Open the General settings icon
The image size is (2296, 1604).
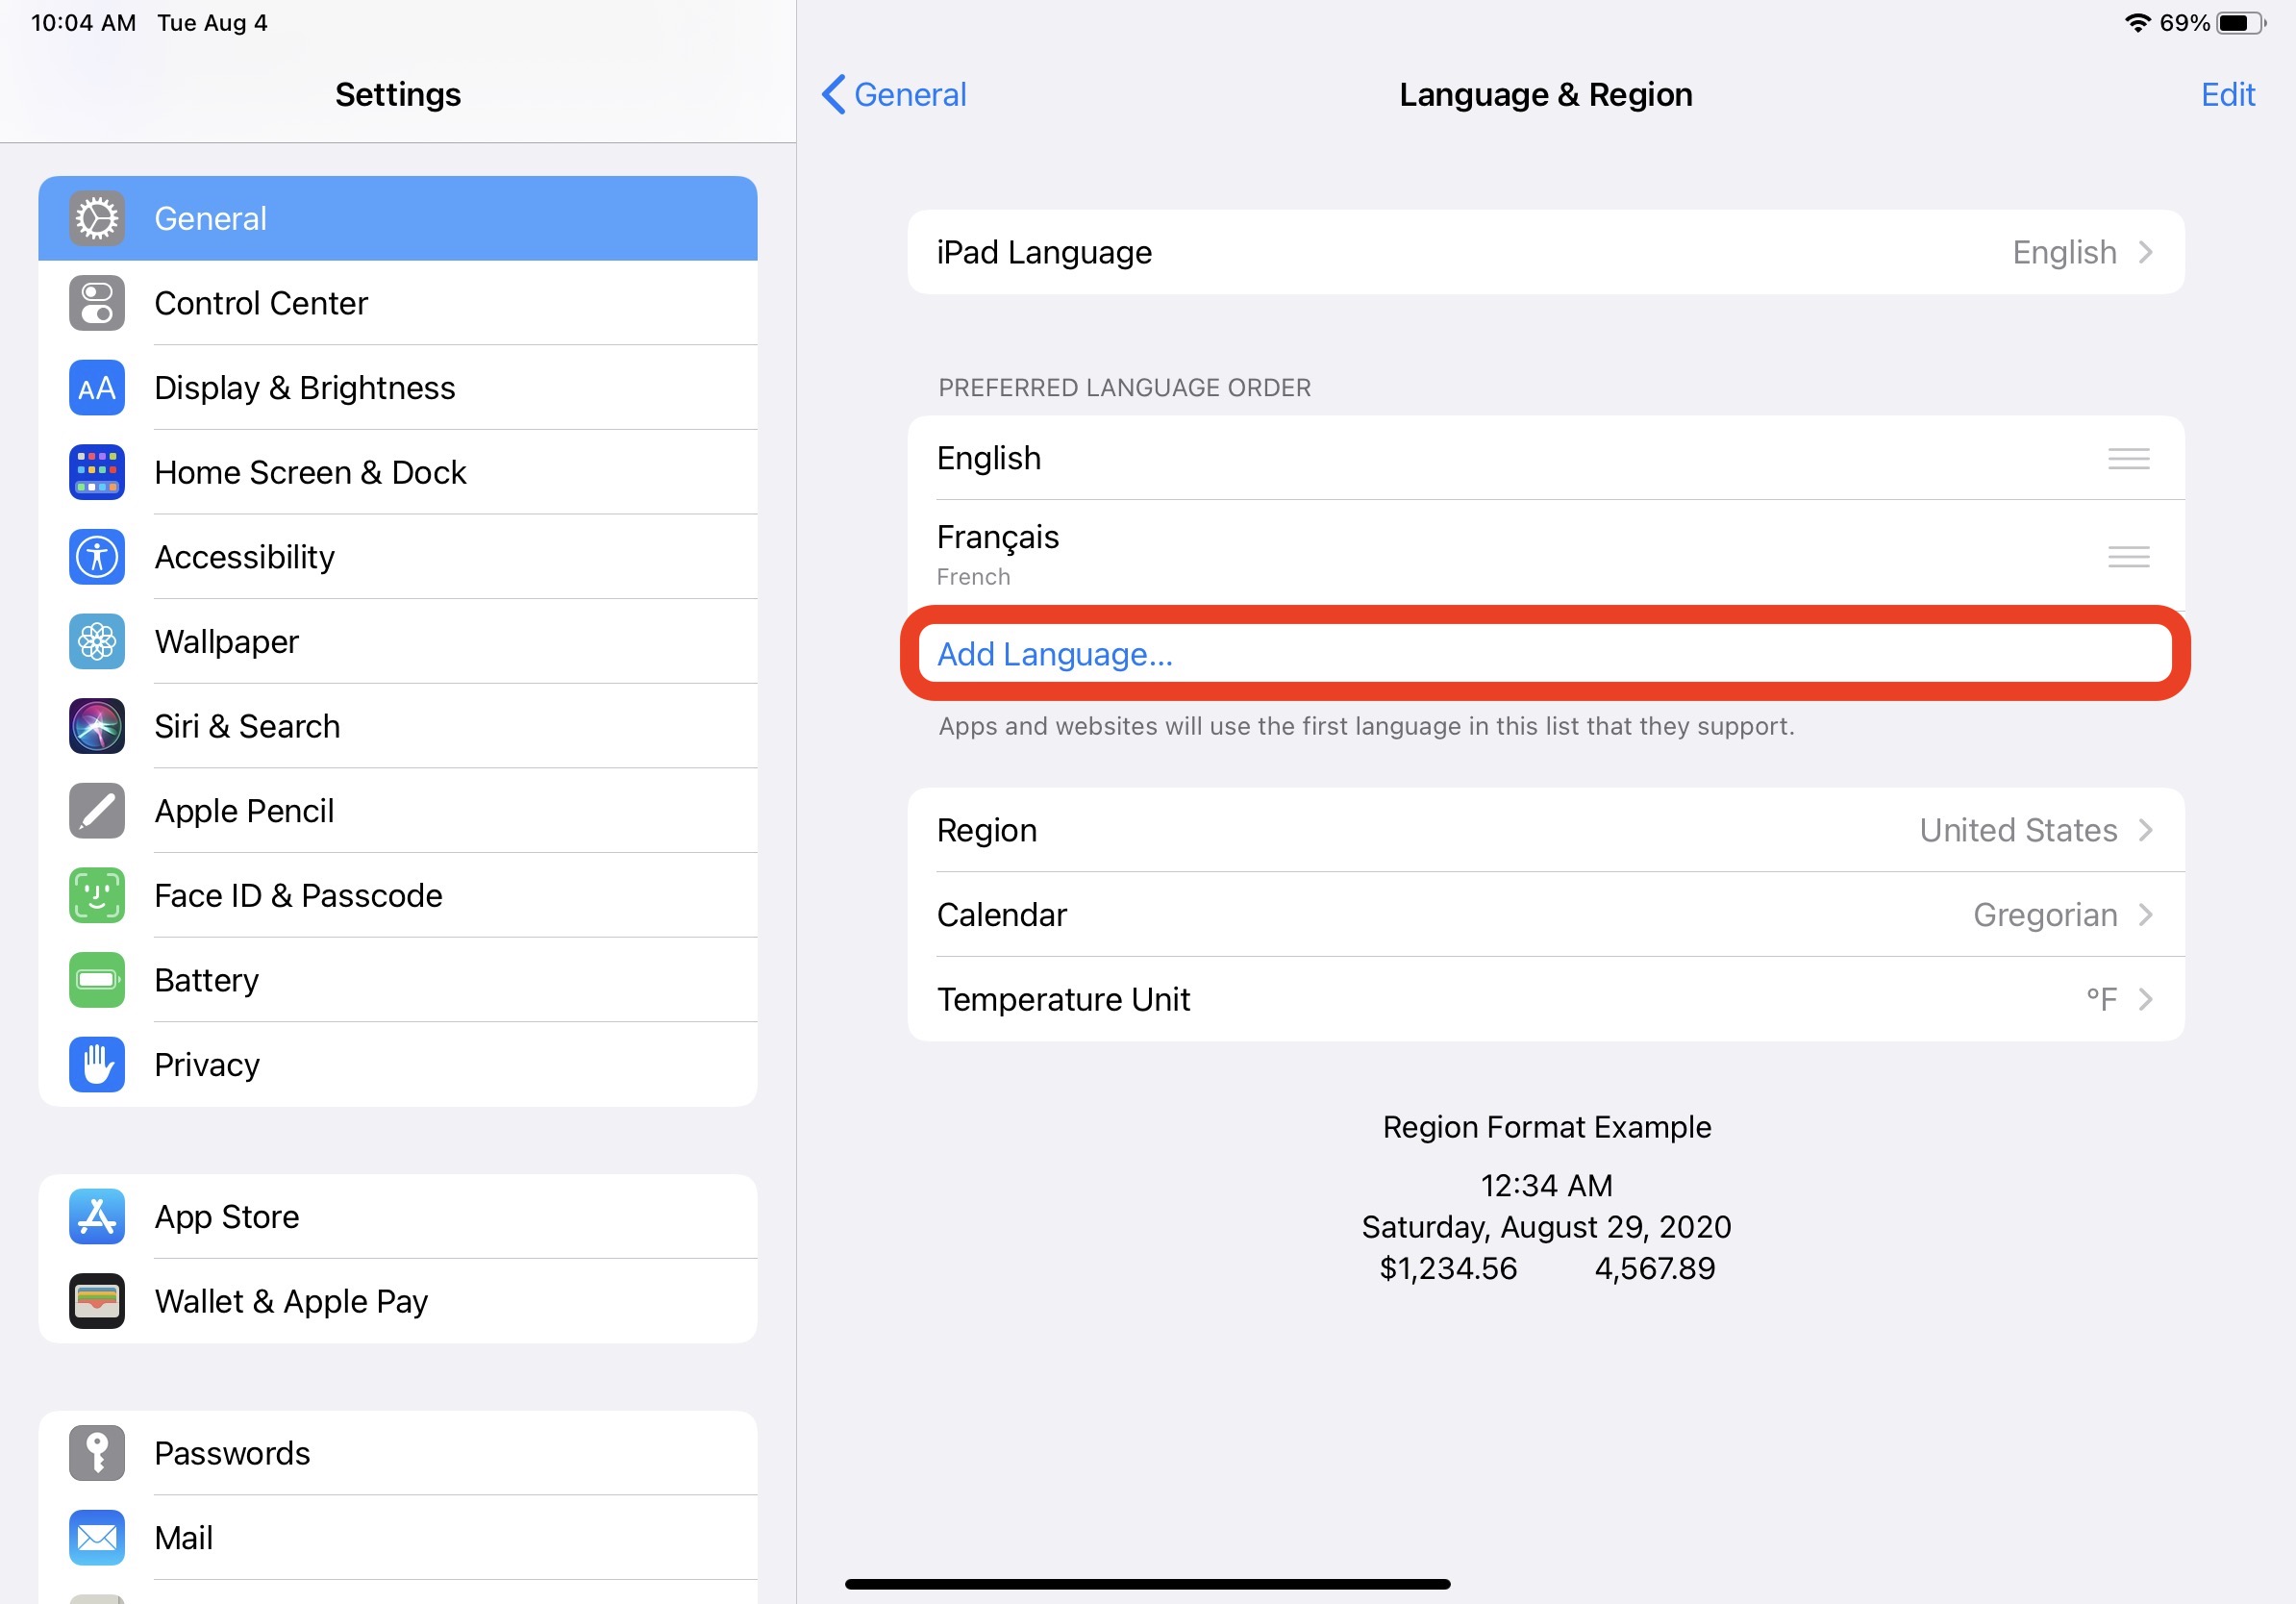[x=96, y=218]
